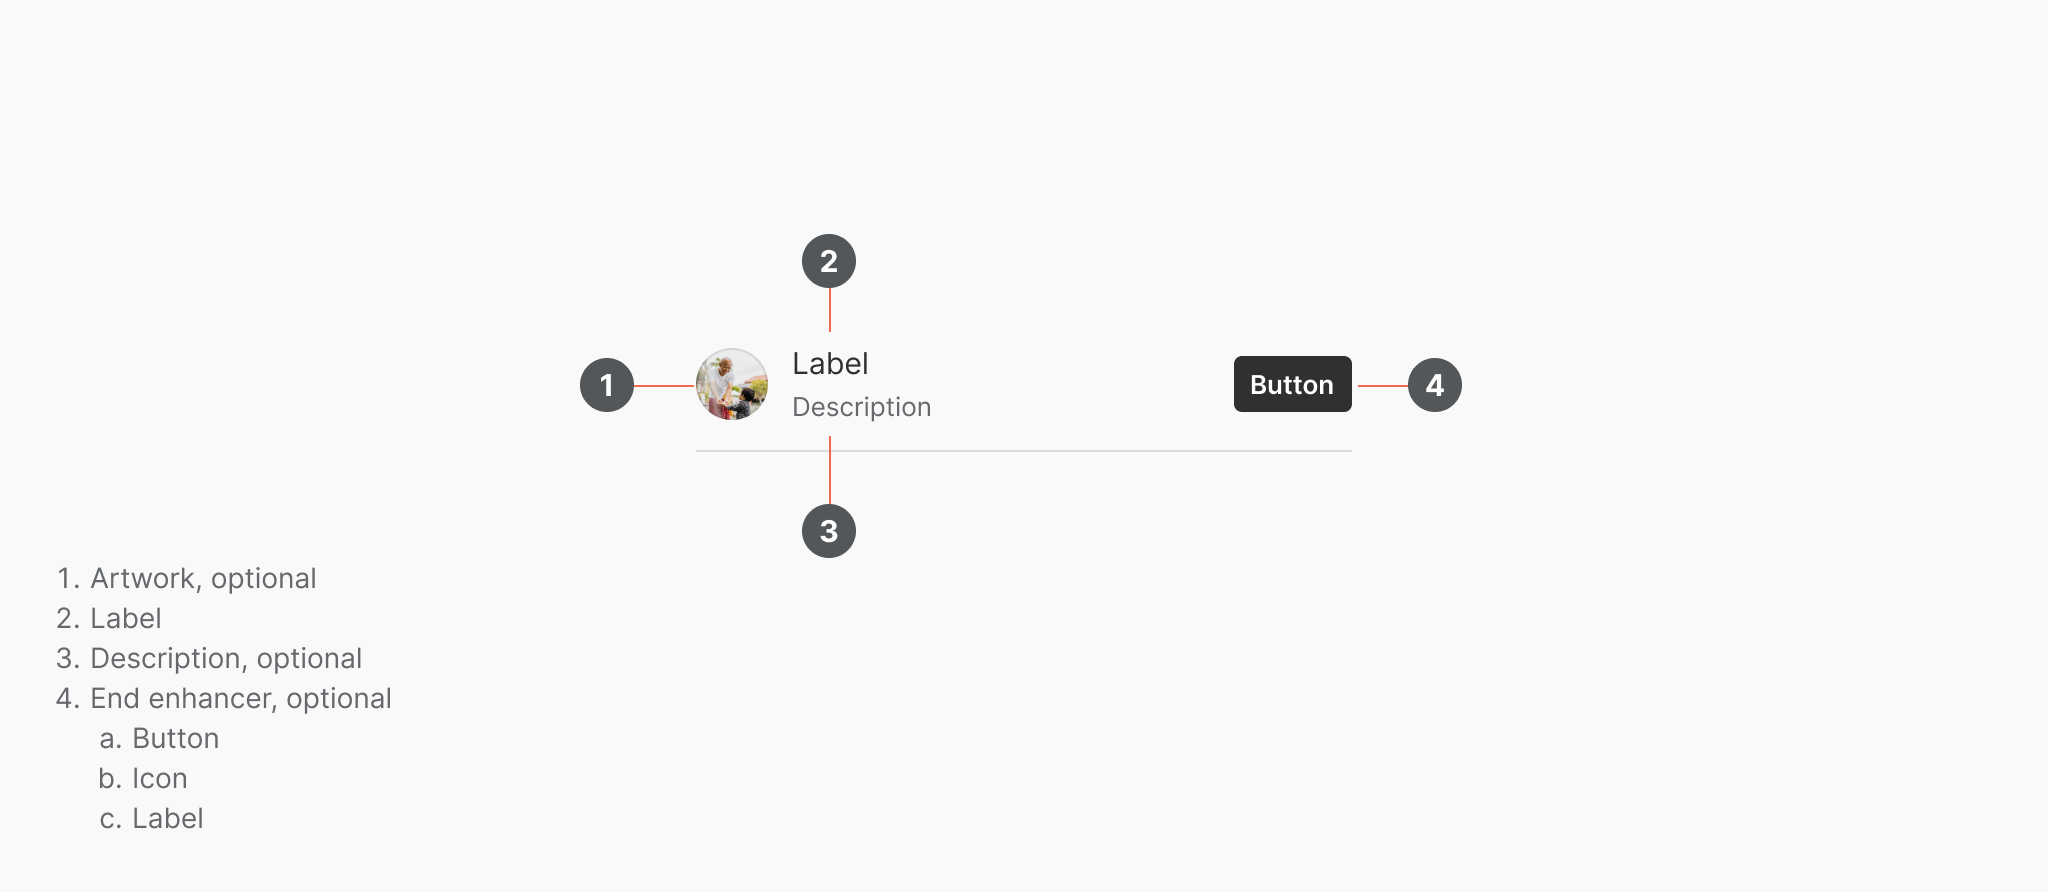Click annotation marker number 4
Image resolution: width=2048 pixels, height=892 pixels.
(1435, 385)
